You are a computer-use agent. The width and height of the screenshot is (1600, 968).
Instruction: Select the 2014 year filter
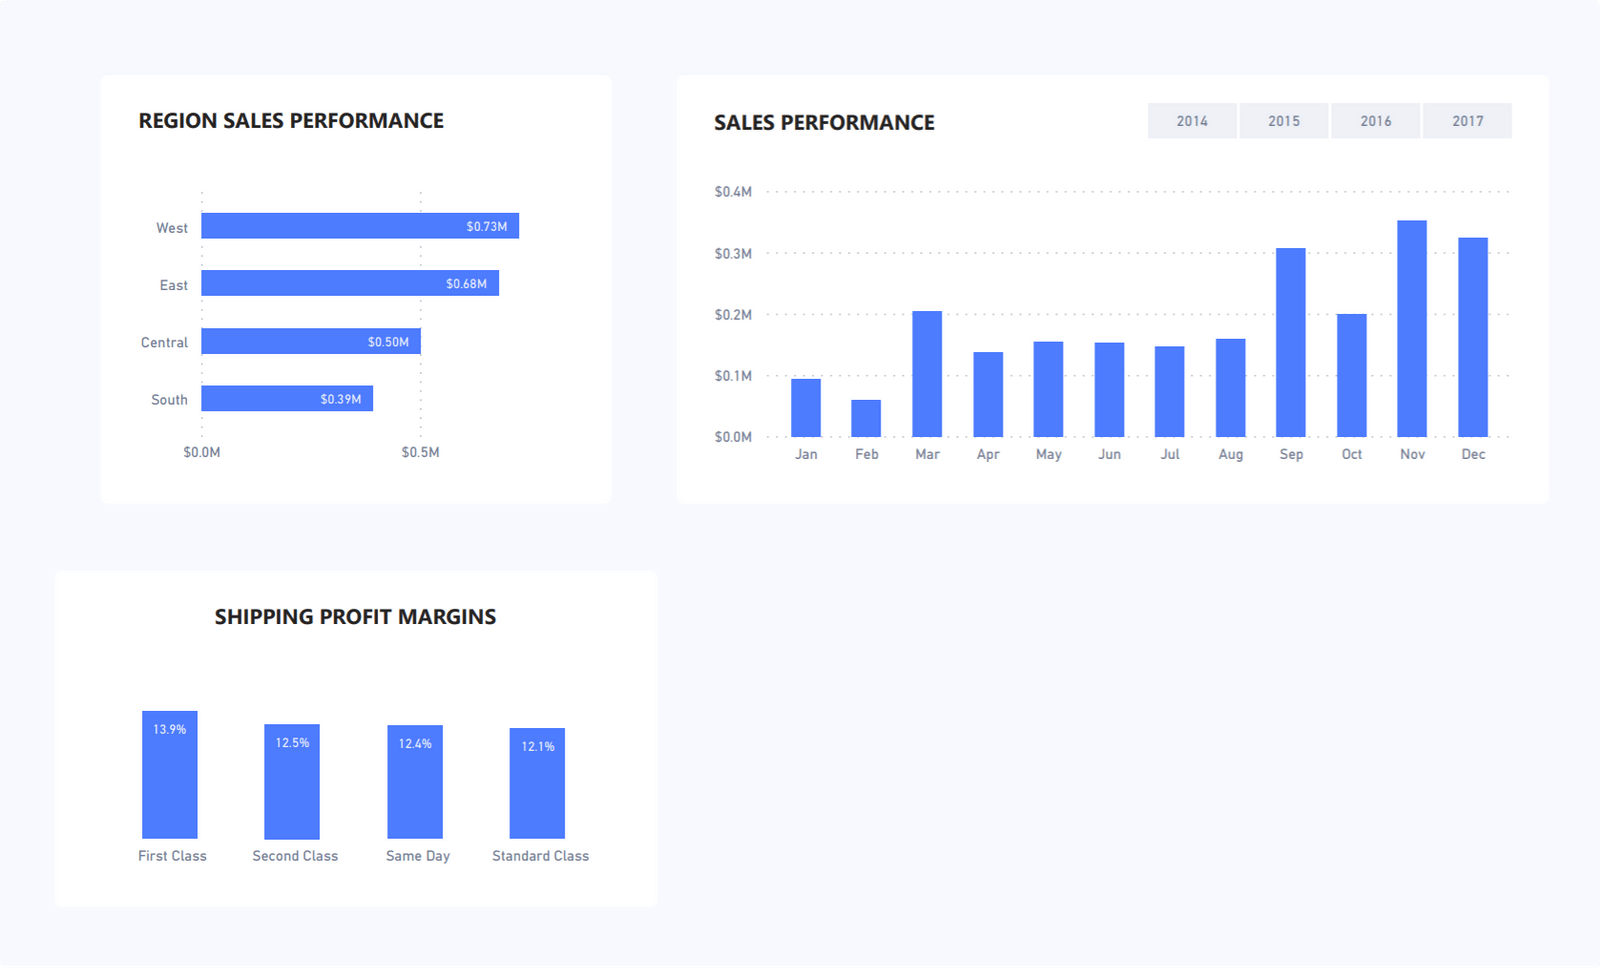tap(1192, 120)
